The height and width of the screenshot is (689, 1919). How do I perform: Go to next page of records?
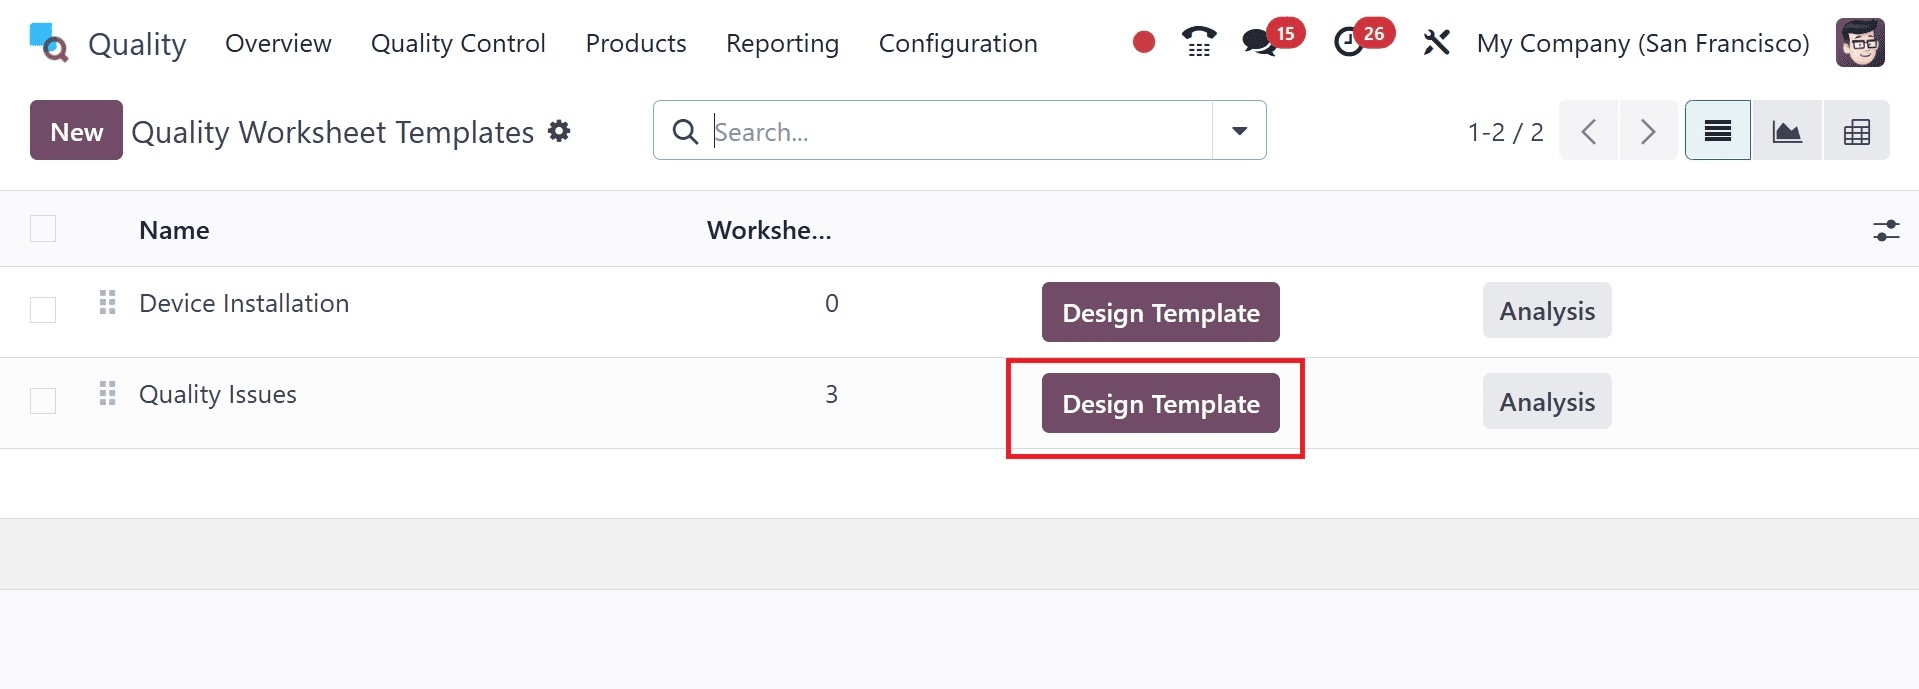[x=1648, y=131]
